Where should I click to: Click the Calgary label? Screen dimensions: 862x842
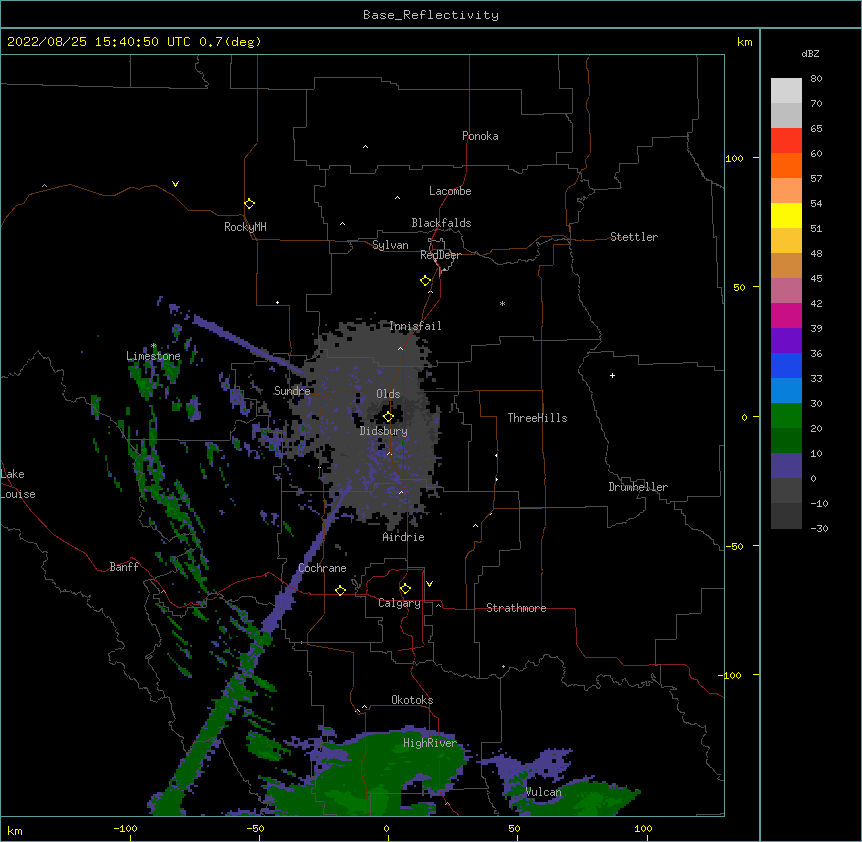click(399, 603)
